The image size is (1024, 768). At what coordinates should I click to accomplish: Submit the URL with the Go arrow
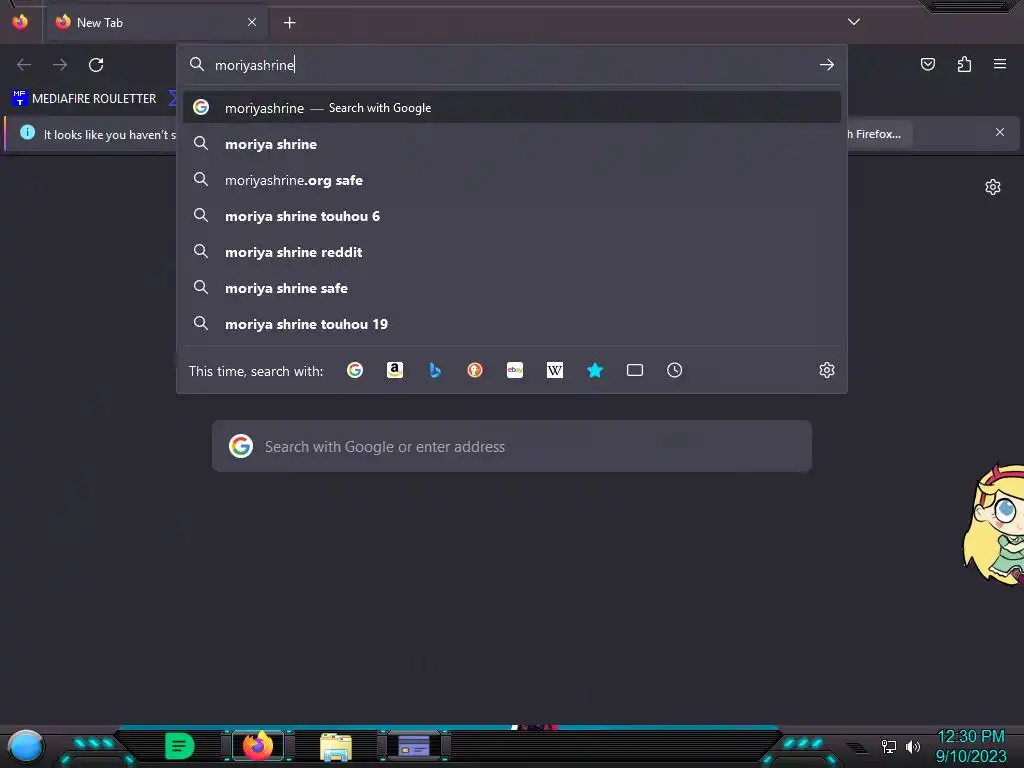click(827, 65)
